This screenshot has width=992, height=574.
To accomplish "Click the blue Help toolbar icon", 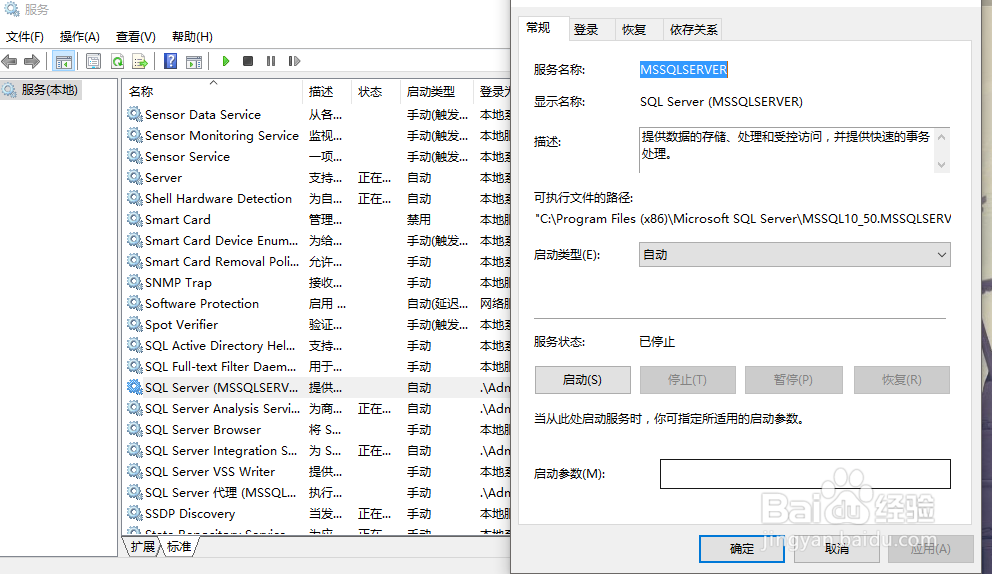I will [170, 61].
